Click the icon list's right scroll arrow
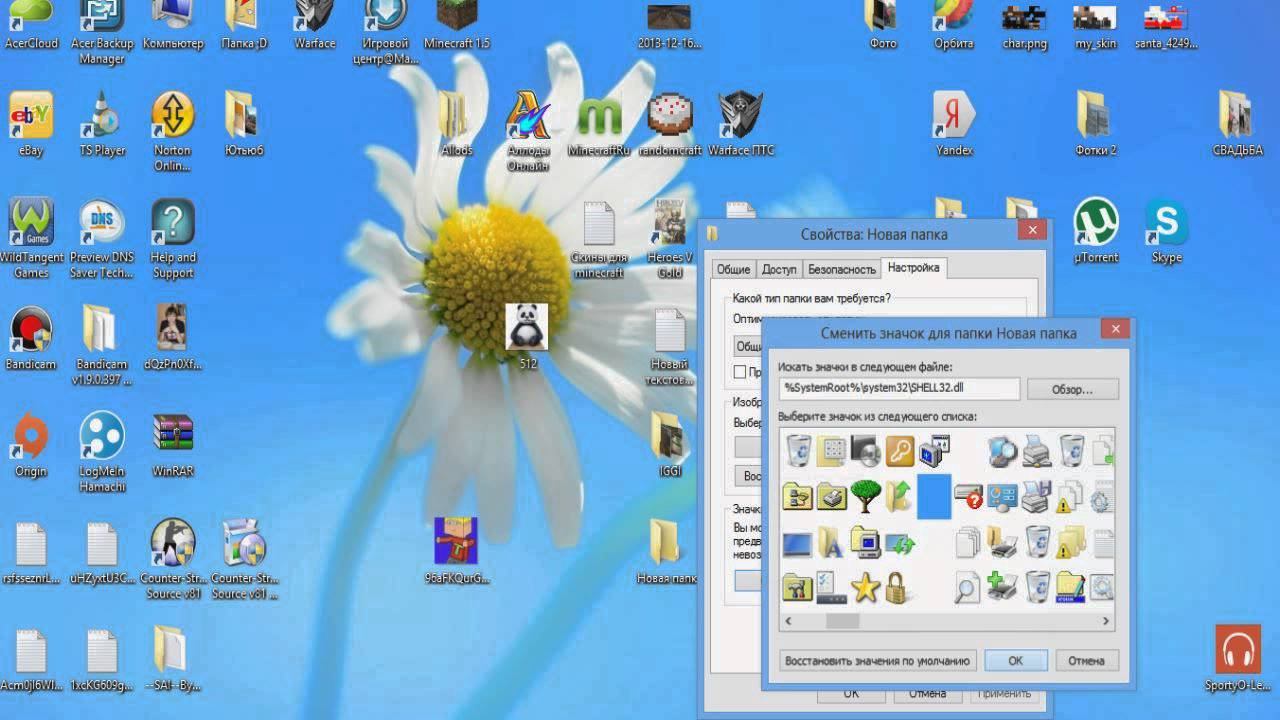 click(1105, 621)
